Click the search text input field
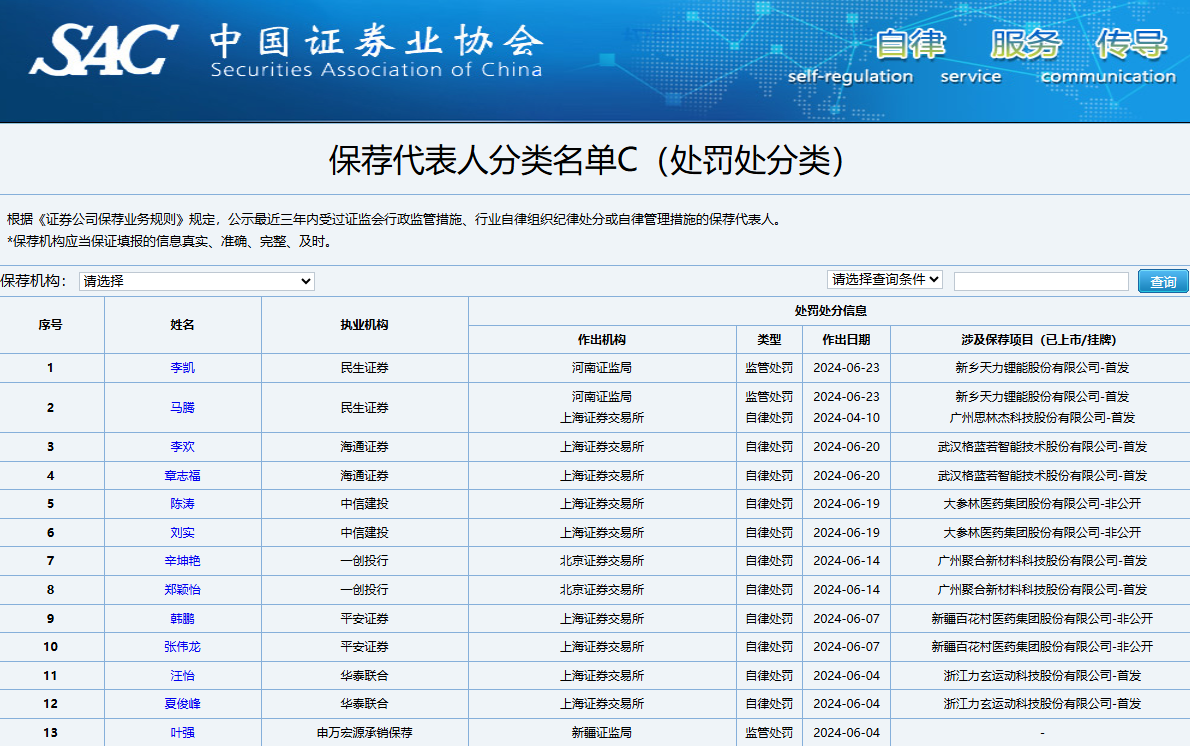This screenshot has height=746, width=1190. pos(1040,281)
